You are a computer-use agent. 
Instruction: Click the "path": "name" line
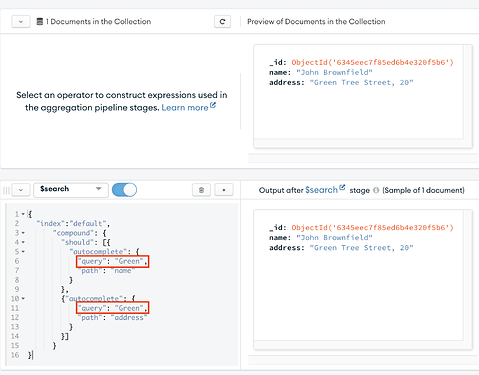coord(106,271)
